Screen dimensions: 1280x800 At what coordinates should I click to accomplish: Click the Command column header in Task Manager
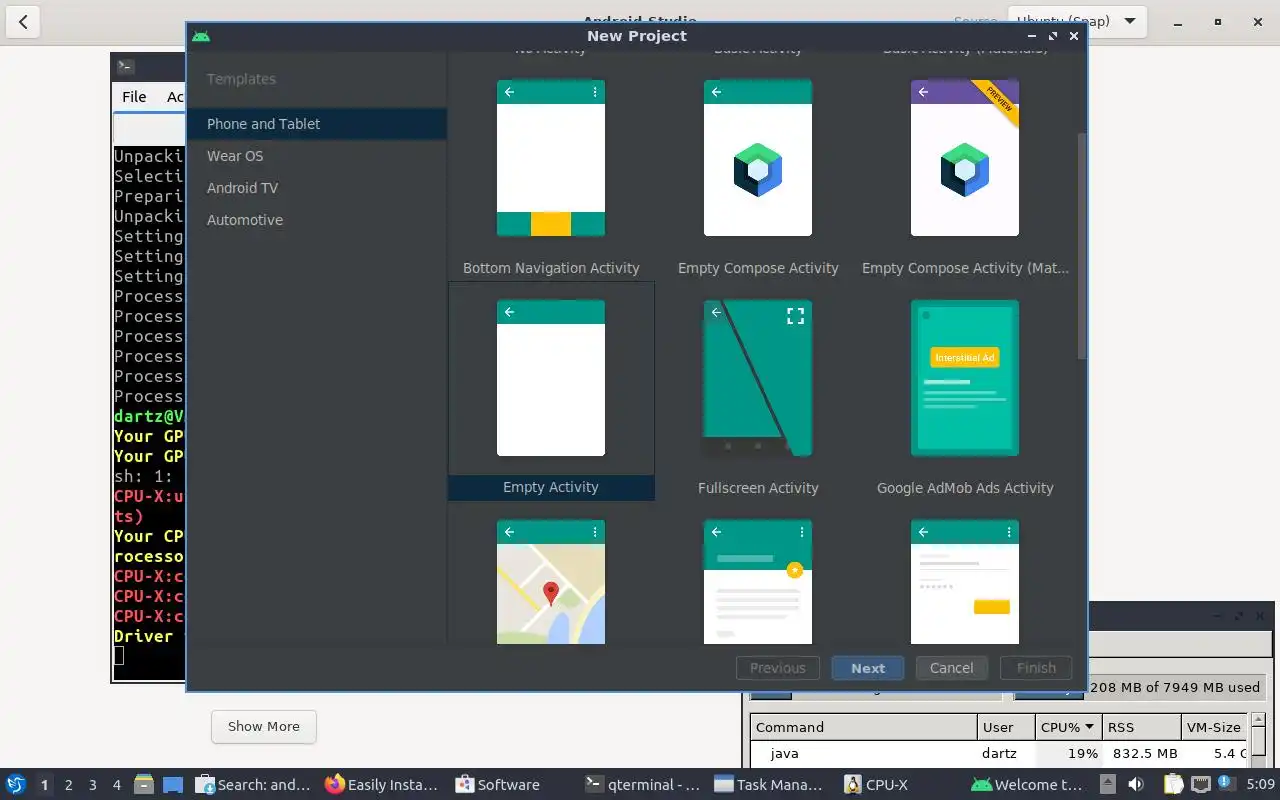(864, 727)
